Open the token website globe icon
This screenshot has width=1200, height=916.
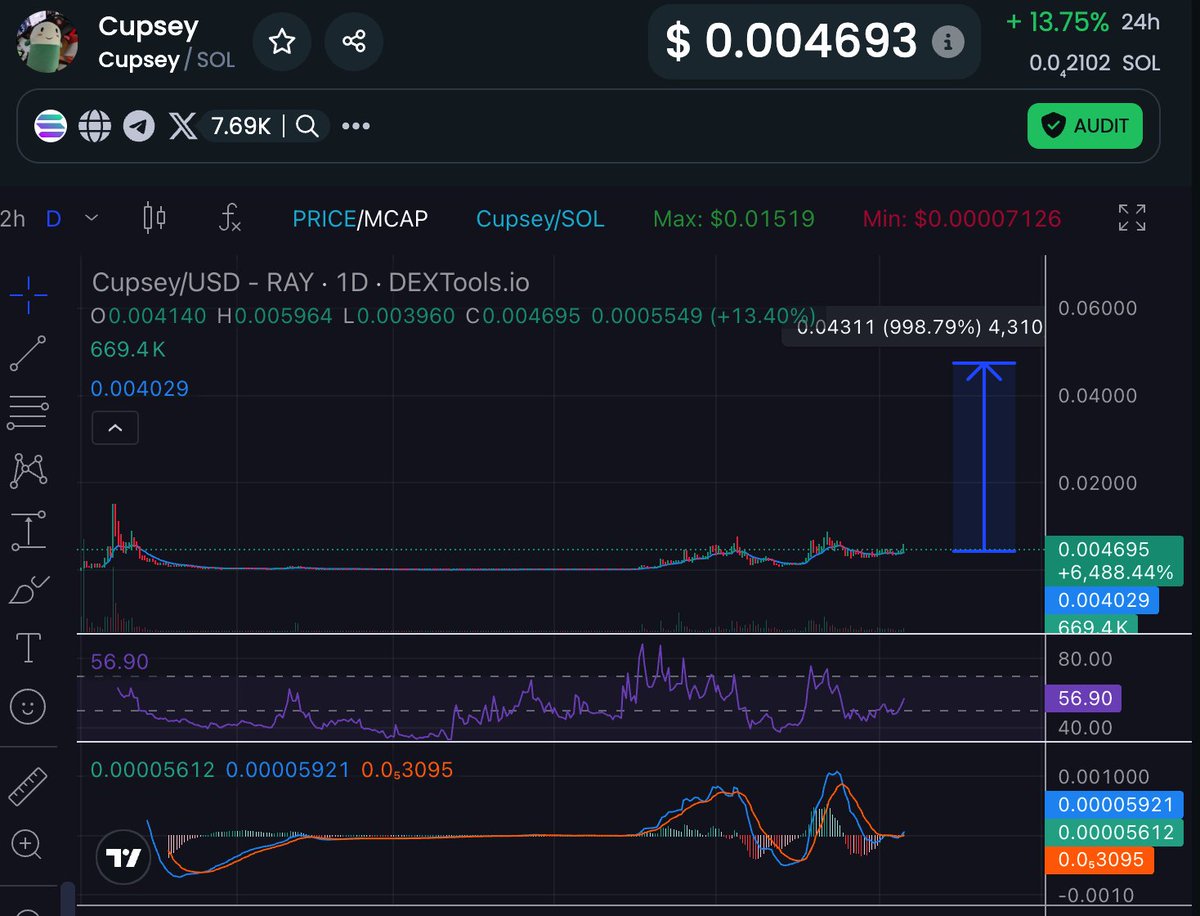point(95,126)
